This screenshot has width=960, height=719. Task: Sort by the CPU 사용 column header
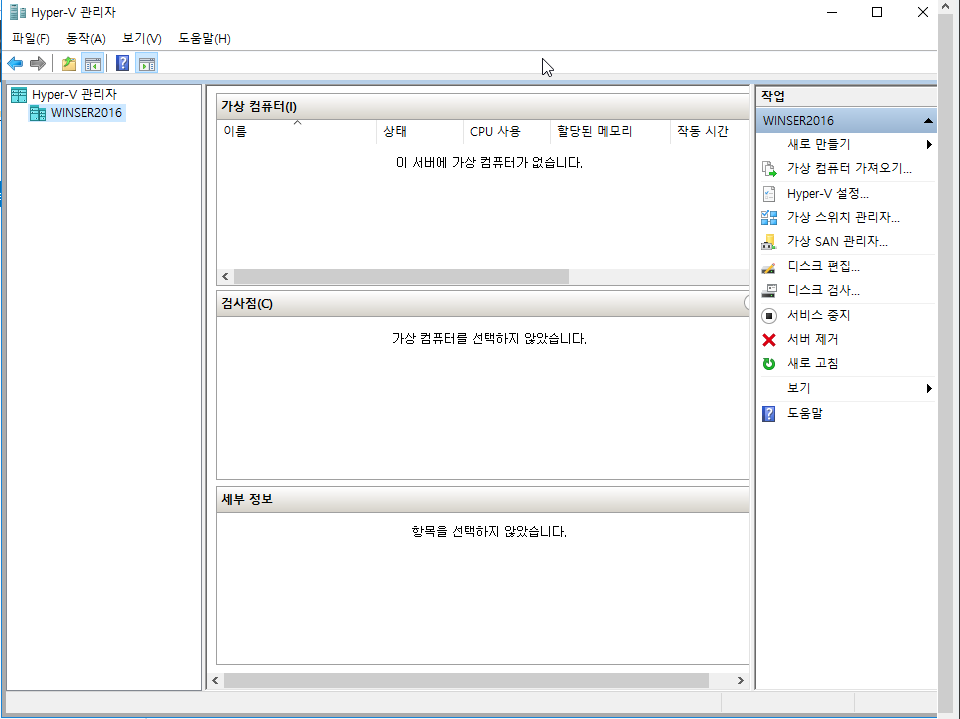(507, 131)
